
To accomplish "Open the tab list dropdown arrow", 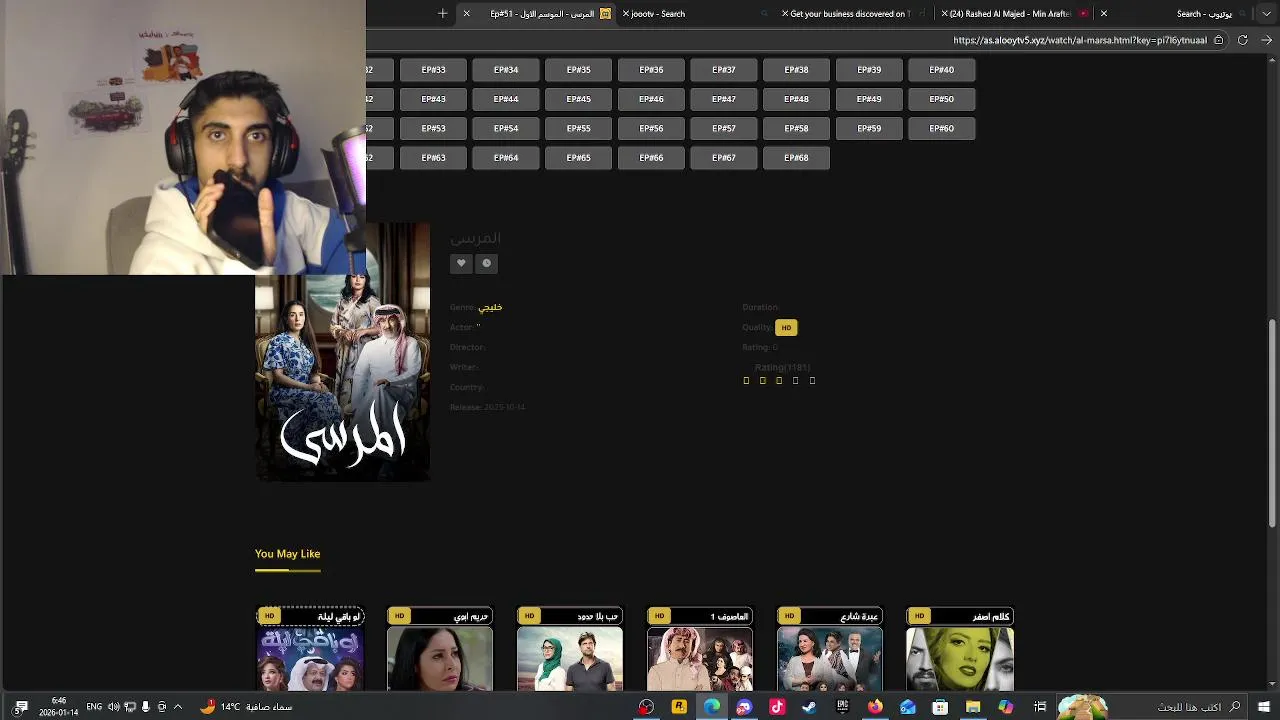I will pos(1266,13).
